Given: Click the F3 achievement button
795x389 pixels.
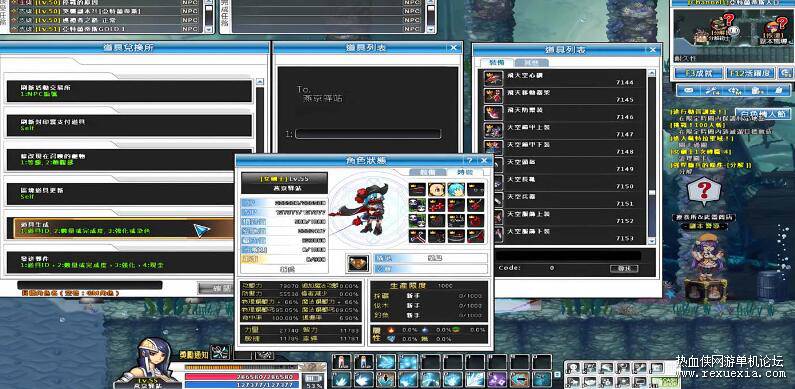Looking at the screenshot, I should pos(699,73).
